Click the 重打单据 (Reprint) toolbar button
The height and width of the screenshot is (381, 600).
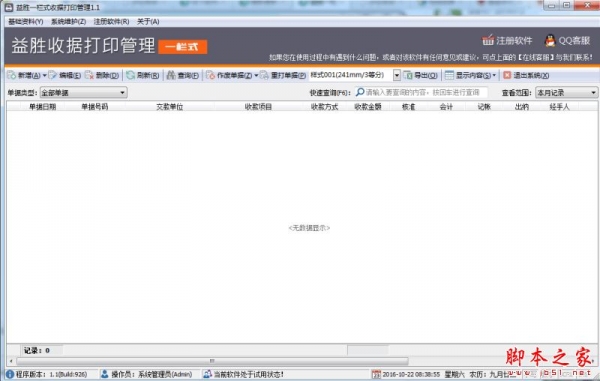pos(283,75)
